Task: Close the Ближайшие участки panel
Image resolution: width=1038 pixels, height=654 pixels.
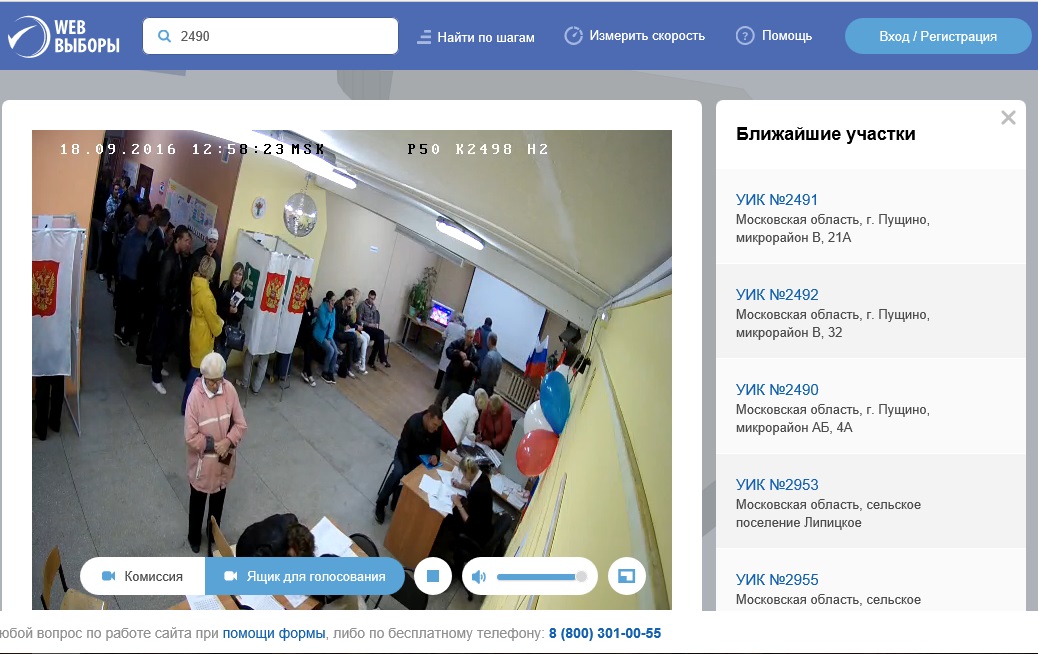Action: click(1008, 118)
